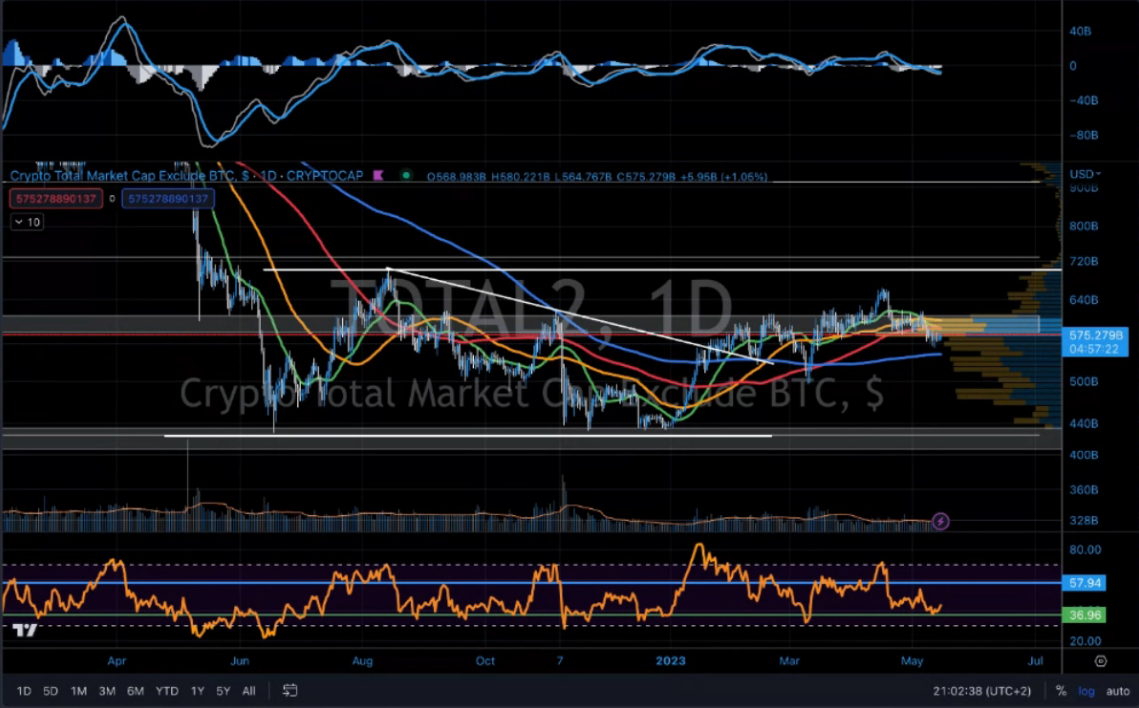Toggle percent scale mode
This screenshot has height=708, width=1139.
tap(1061, 691)
